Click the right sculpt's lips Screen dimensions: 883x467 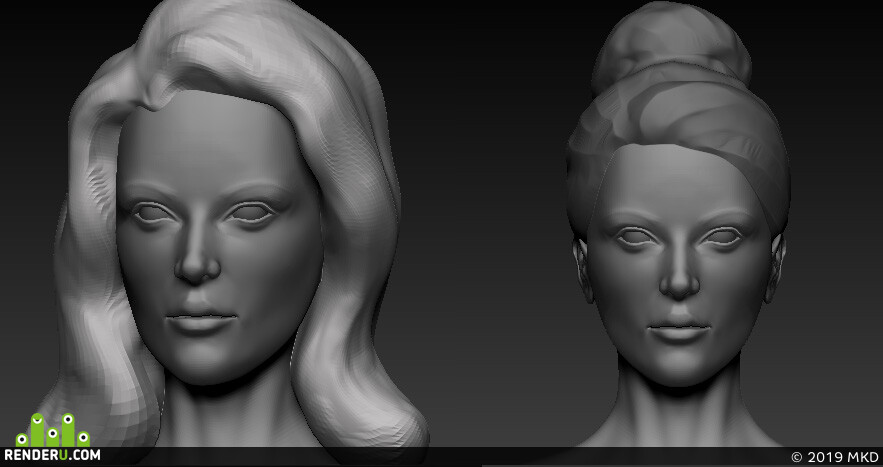[x=679, y=330]
